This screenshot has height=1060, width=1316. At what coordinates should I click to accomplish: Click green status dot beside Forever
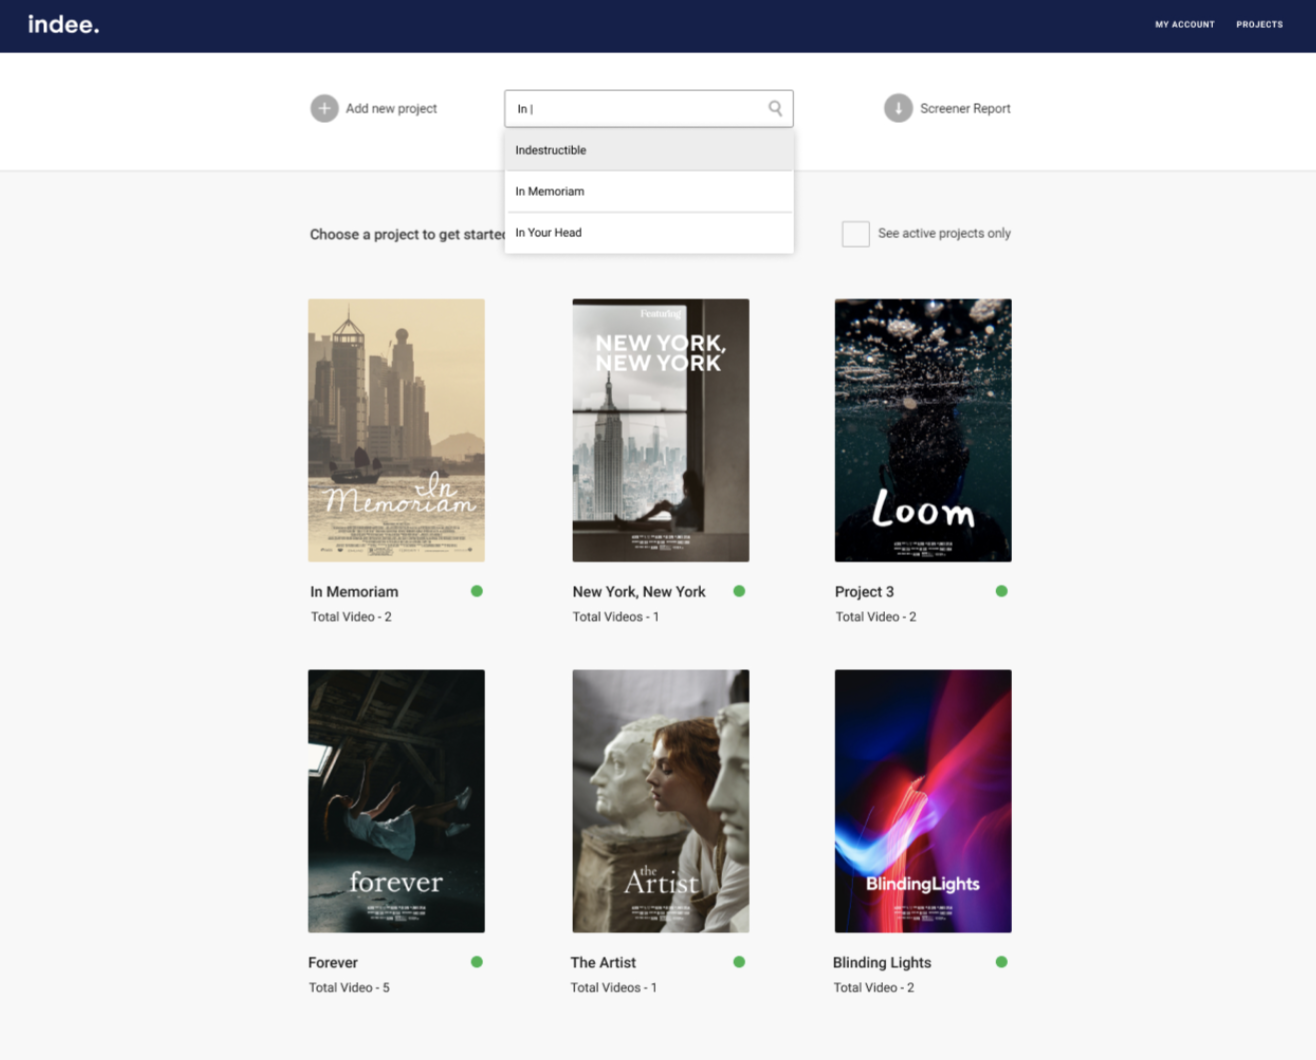[x=477, y=962]
